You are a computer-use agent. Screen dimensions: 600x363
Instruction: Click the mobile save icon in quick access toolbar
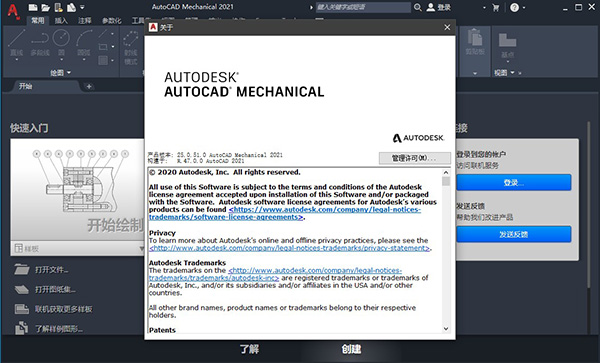(x=59, y=7)
